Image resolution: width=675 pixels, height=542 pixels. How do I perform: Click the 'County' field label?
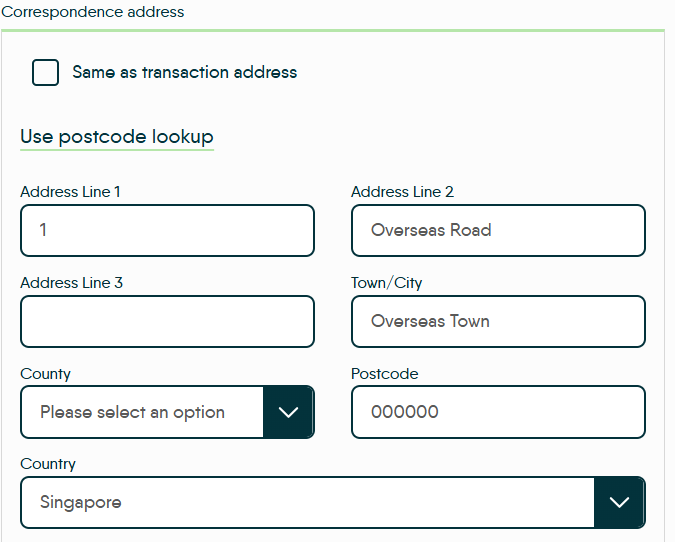[x=45, y=374]
